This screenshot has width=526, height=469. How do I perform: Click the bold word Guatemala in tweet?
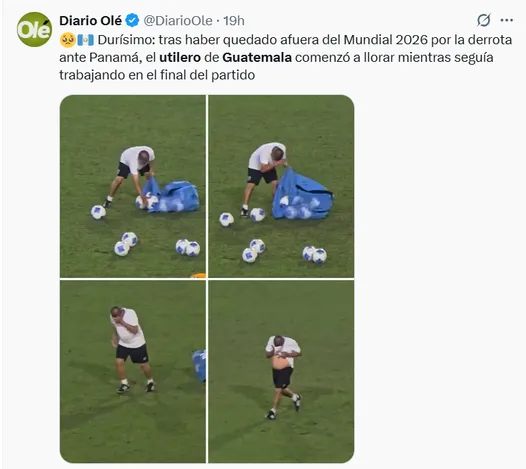(257, 57)
